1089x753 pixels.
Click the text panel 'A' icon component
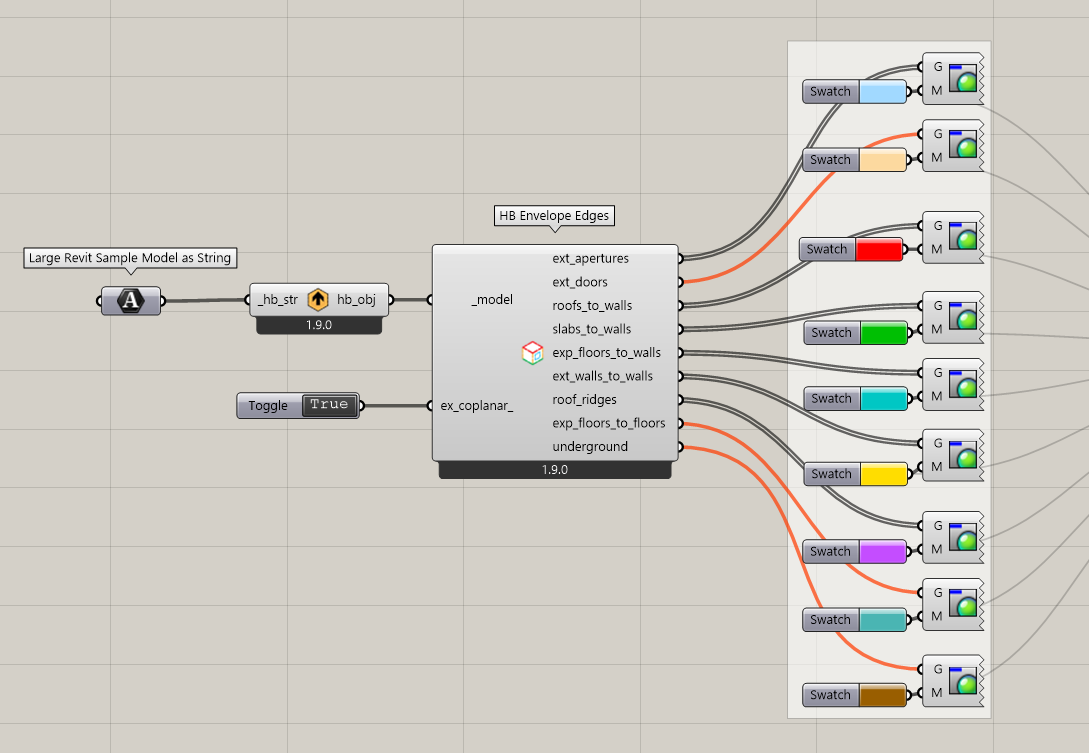(x=131, y=300)
